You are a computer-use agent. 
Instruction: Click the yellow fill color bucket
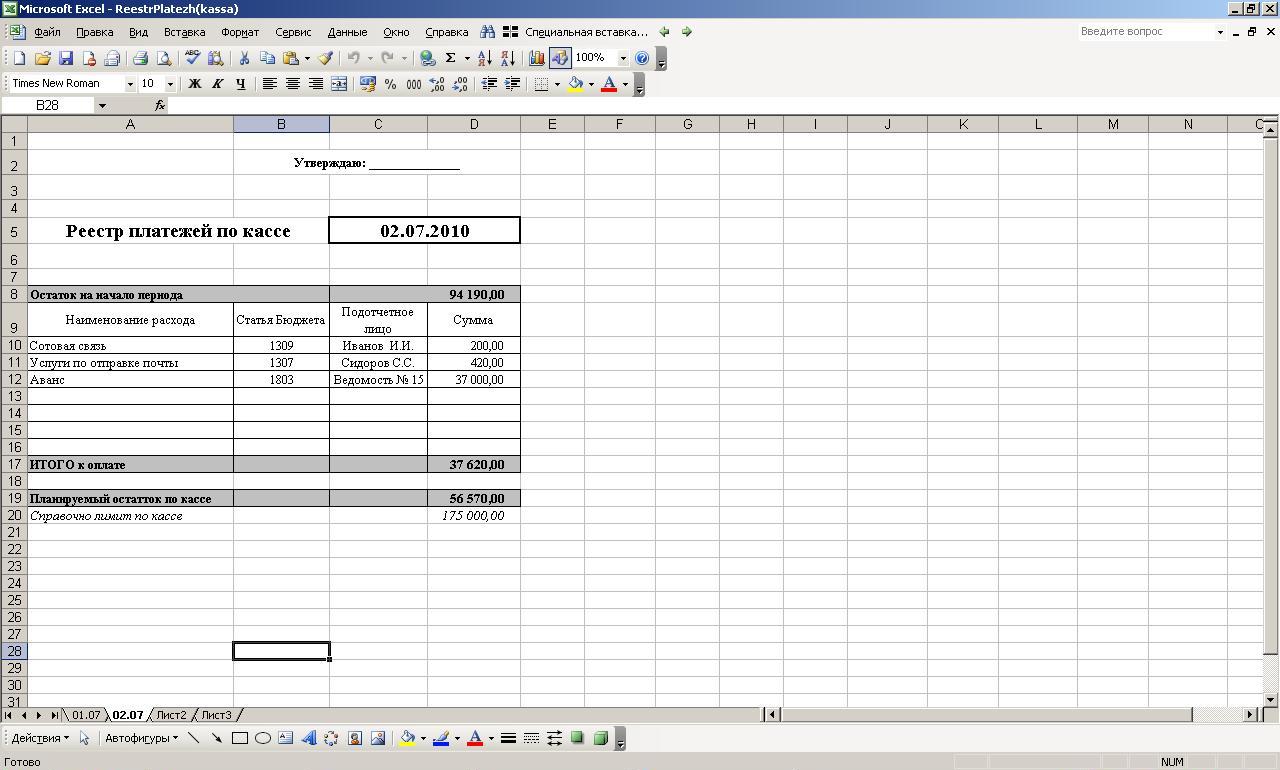click(x=575, y=84)
